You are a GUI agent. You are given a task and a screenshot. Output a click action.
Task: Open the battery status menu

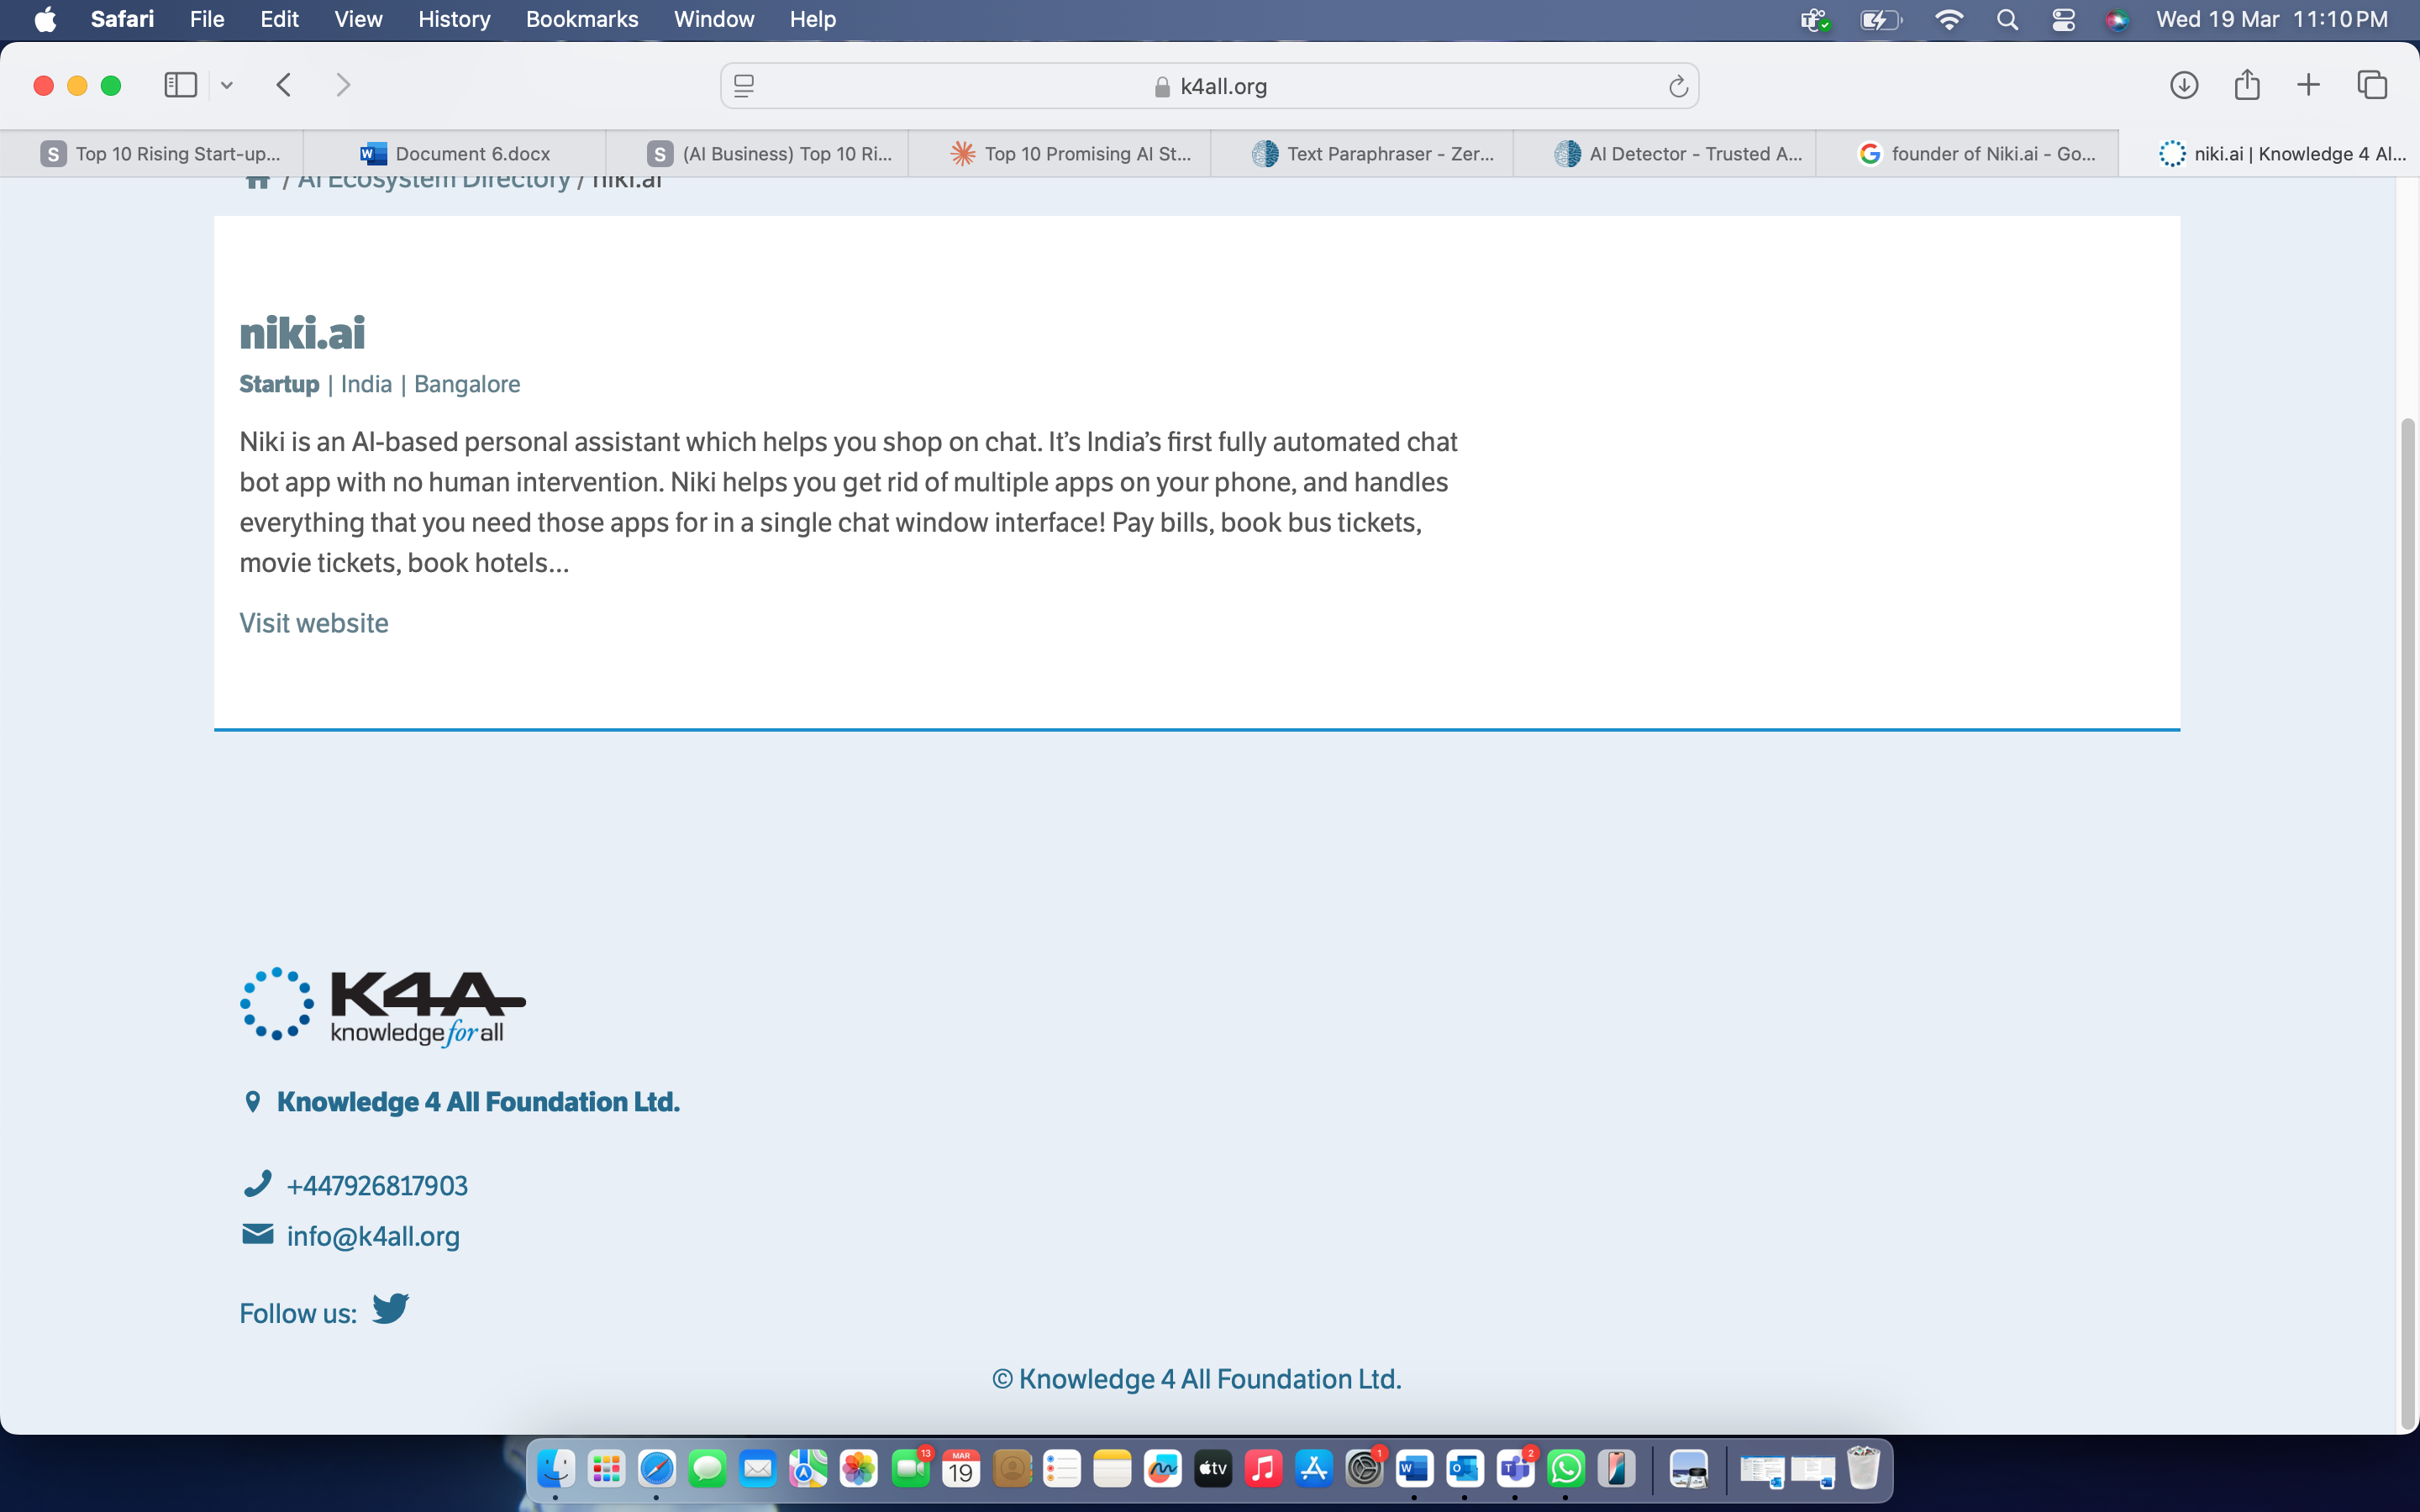pos(1881,19)
